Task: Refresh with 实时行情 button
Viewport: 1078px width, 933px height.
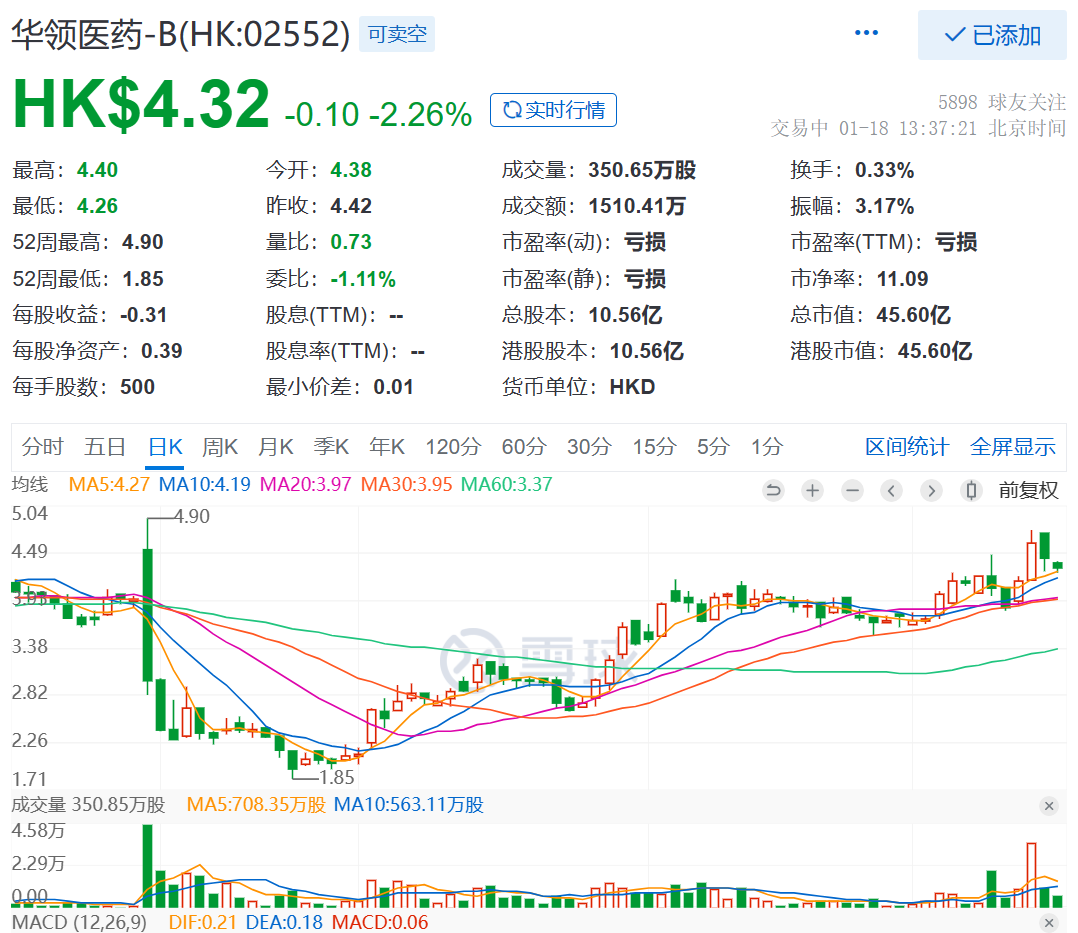Action: 553,110
